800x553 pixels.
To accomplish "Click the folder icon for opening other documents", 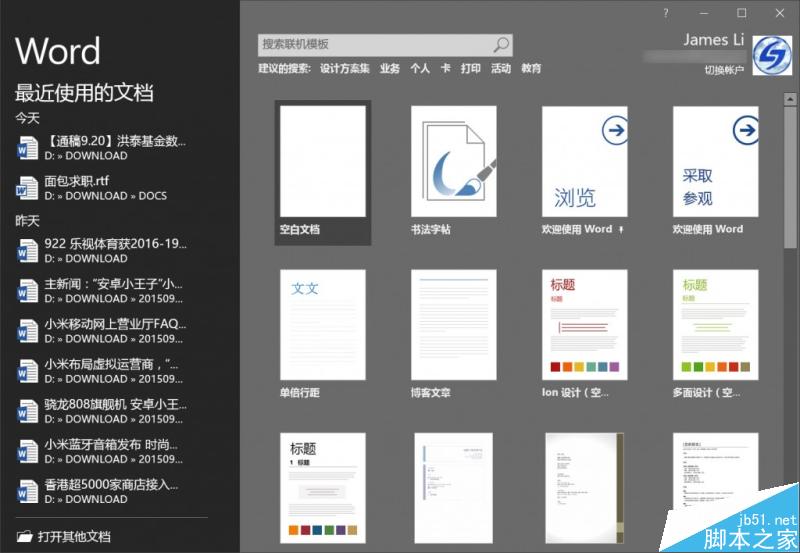I will click(x=24, y=537).
